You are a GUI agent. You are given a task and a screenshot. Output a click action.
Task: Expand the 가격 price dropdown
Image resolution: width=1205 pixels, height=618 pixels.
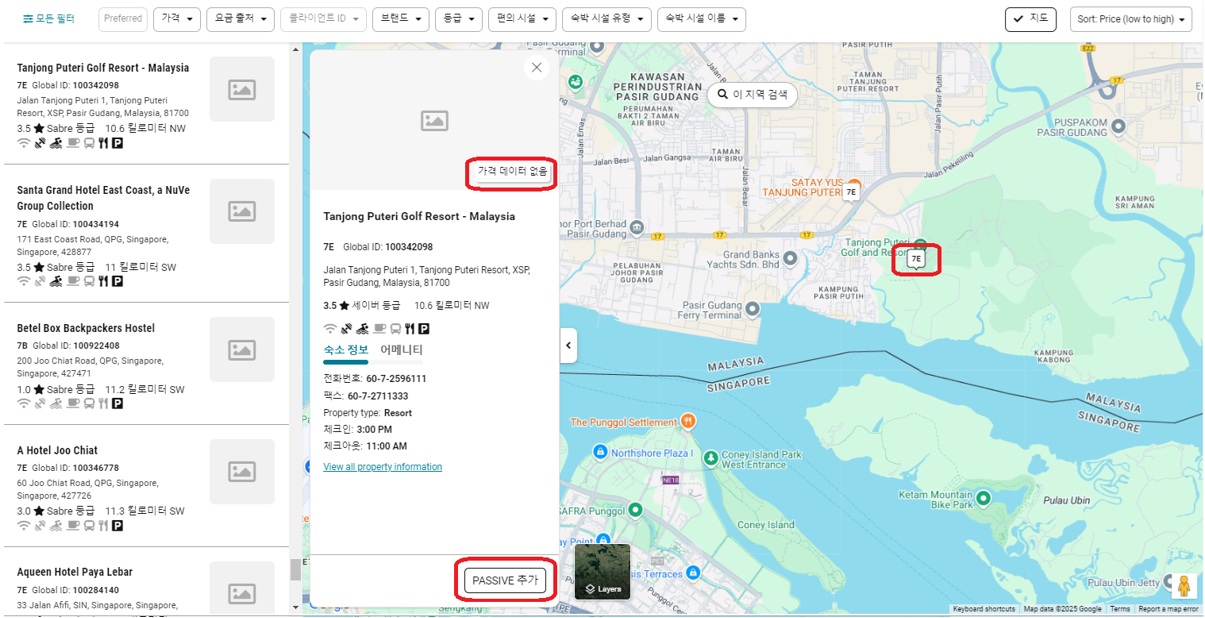[x=177, y=19]
